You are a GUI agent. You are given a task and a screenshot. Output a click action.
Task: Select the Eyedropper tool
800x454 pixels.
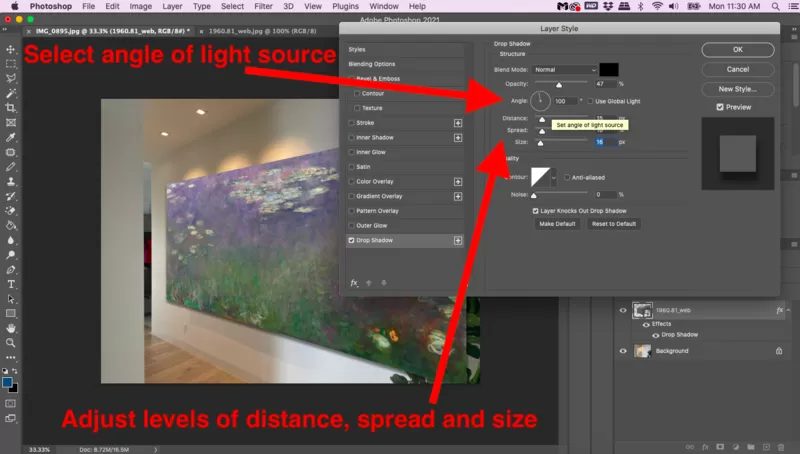(11, 138)
